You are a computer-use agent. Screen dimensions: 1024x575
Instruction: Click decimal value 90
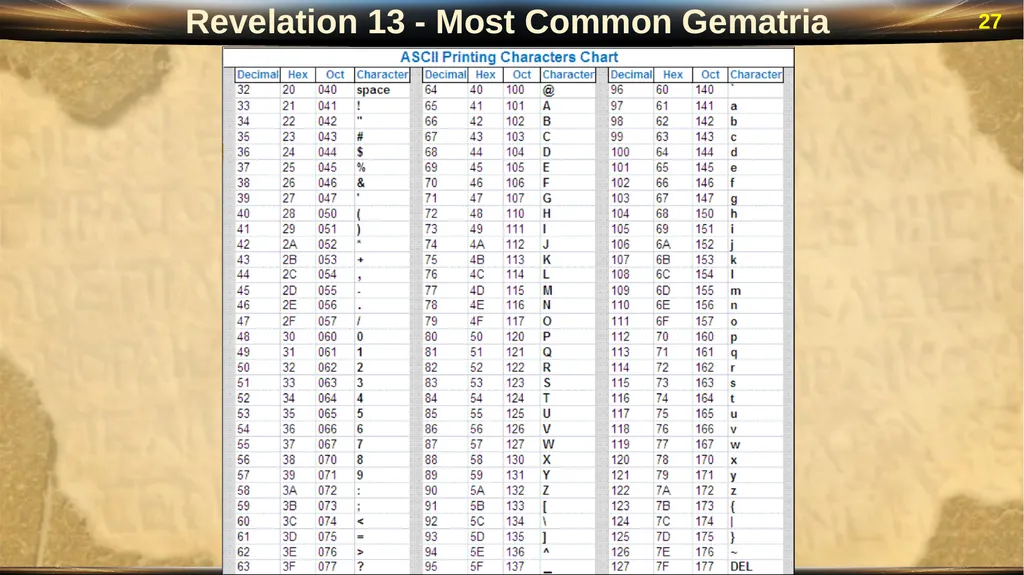(x=431, y=490)
